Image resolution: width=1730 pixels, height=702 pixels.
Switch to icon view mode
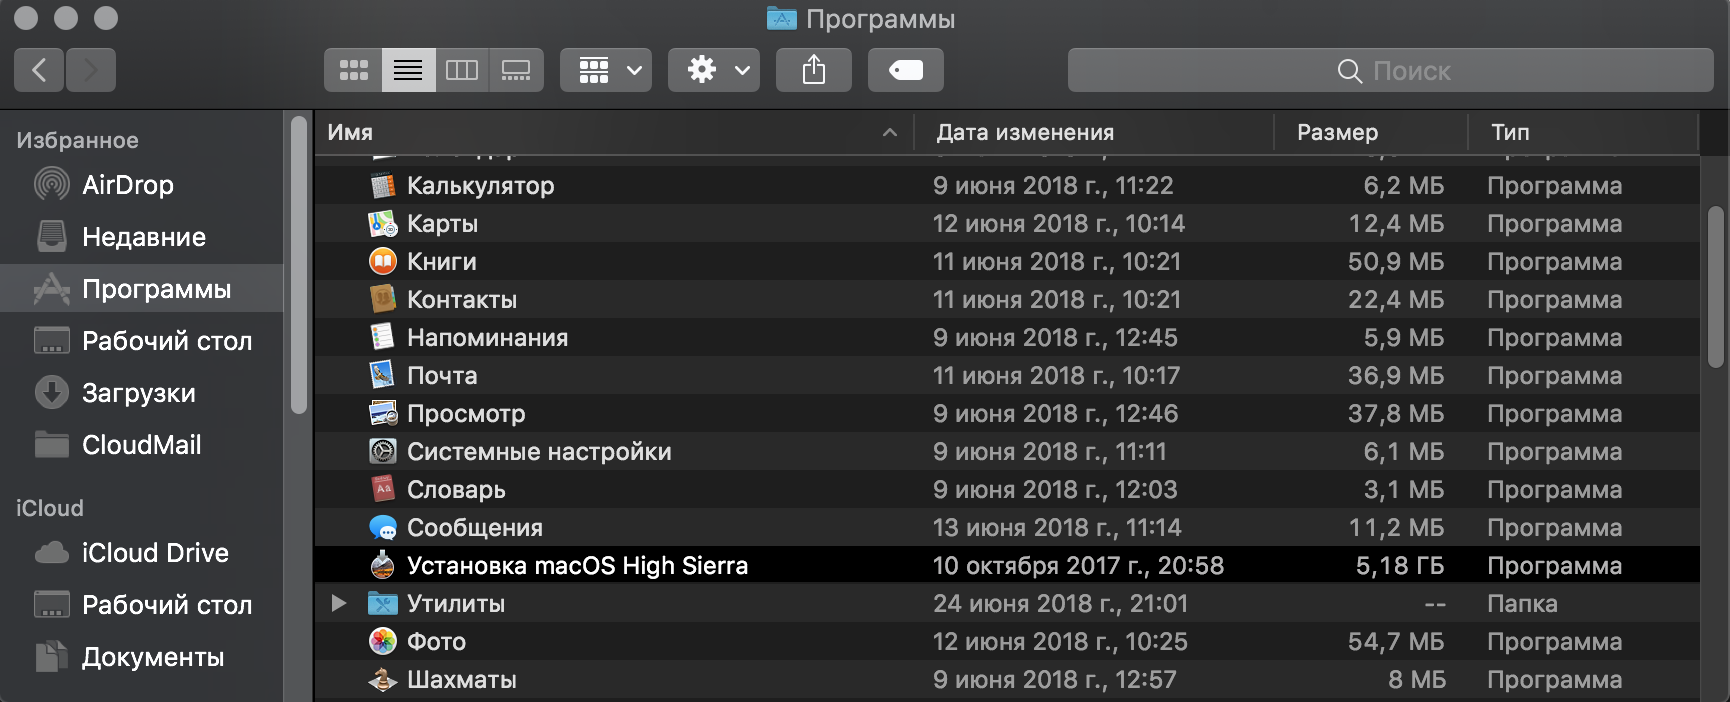pyautogui.click(x=354, y=70)
